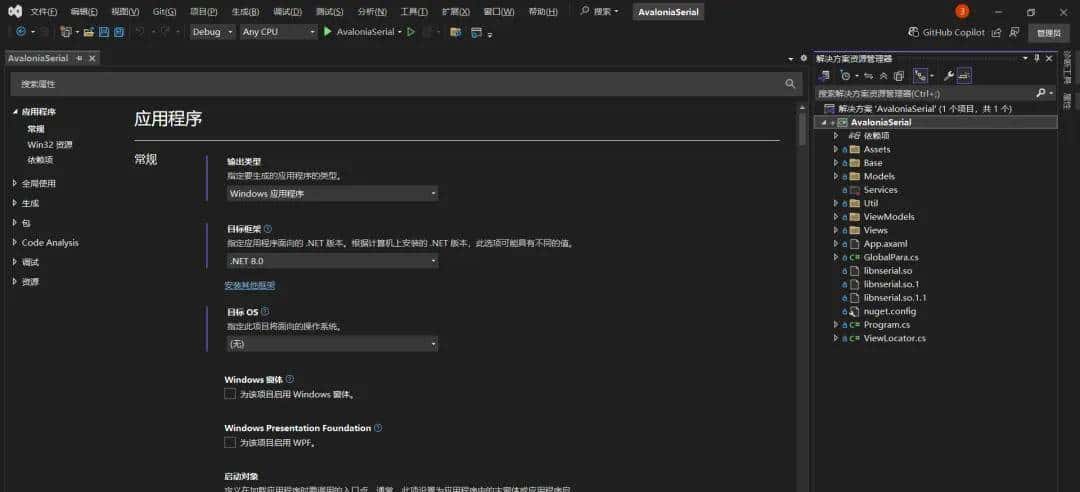
Task: Click the open file folder icon
Action: click(89, 32)
